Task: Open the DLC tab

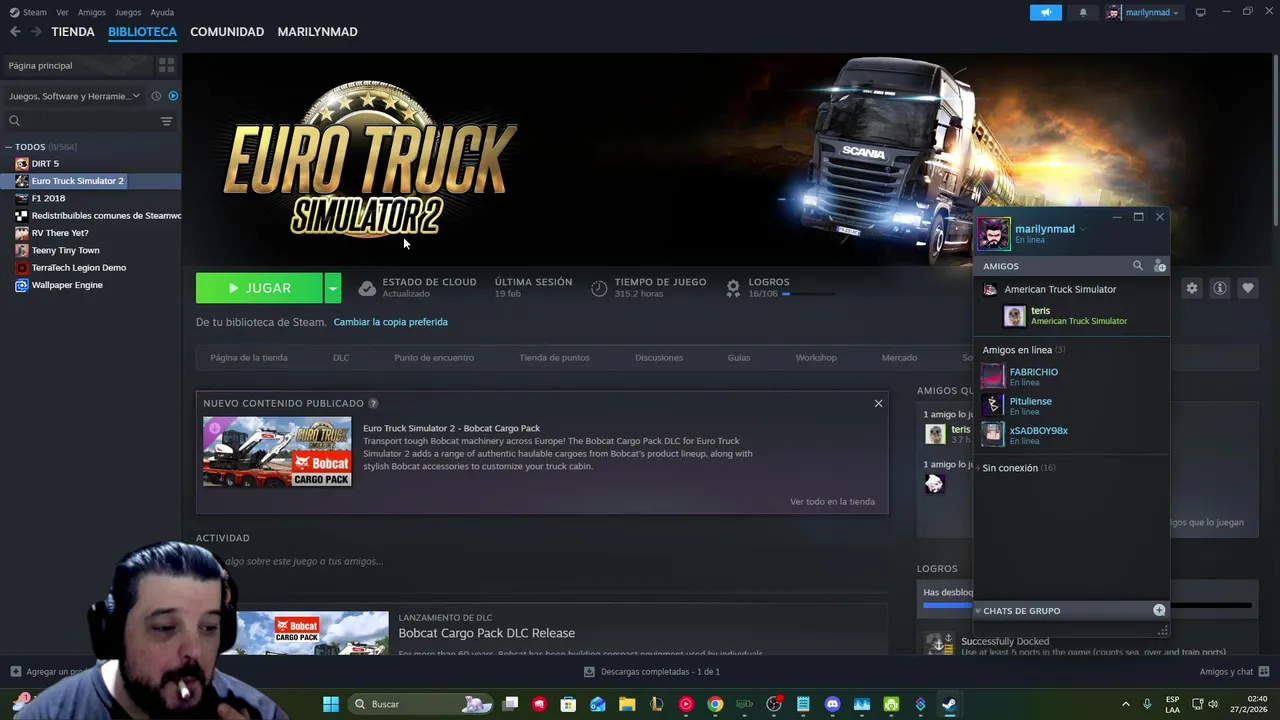Action: [341, 358]
